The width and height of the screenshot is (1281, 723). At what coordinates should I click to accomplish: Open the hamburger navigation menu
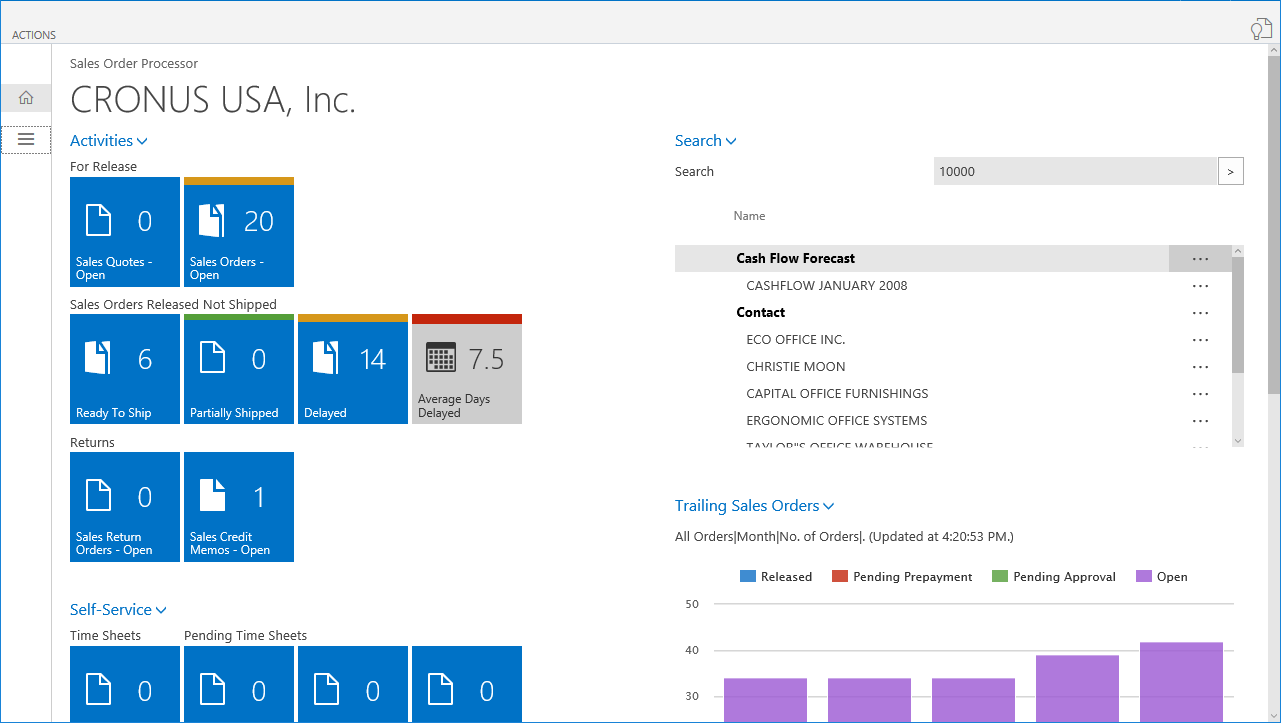tap(26, 140)
